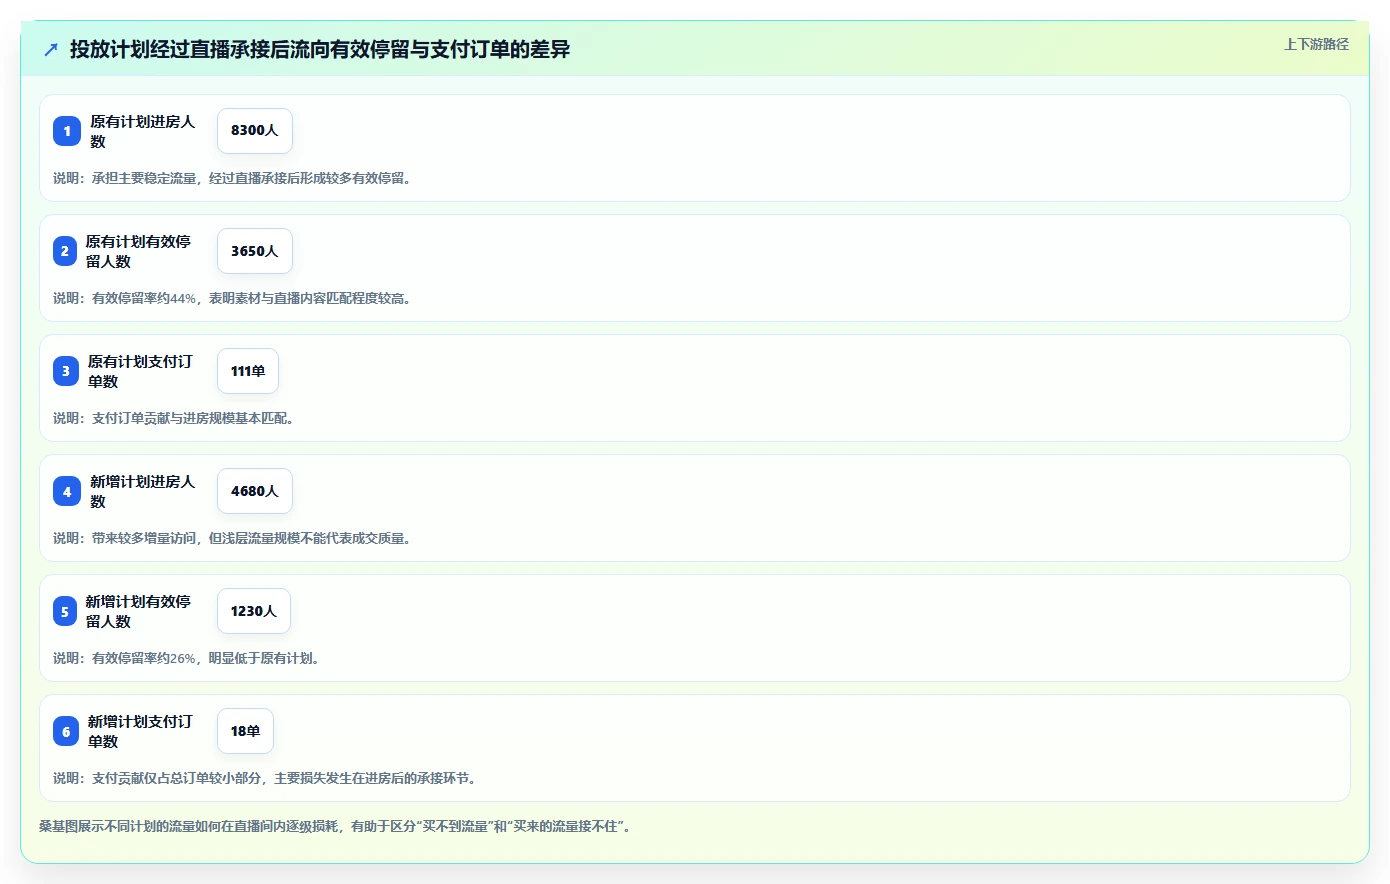Select step badge number 1
Viewport: 1390px width, 884px height.
(x=67, y=131)
